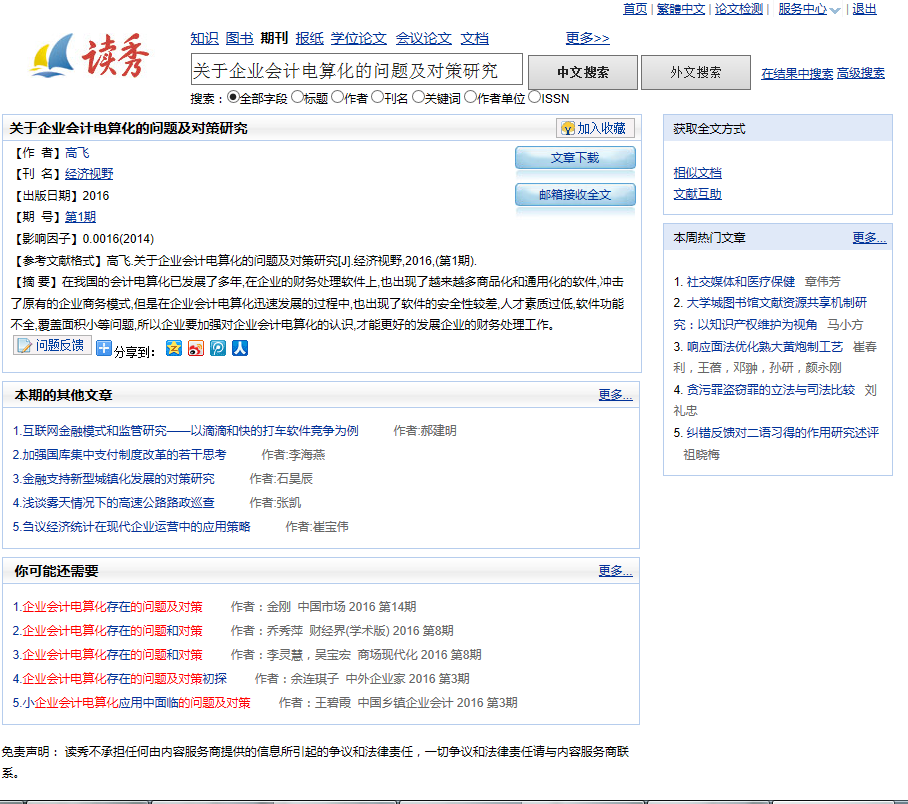This screenshot has height=804, width=908.
Task: Click the 读秀 sailboat logo
Action: tap(90, 58)
